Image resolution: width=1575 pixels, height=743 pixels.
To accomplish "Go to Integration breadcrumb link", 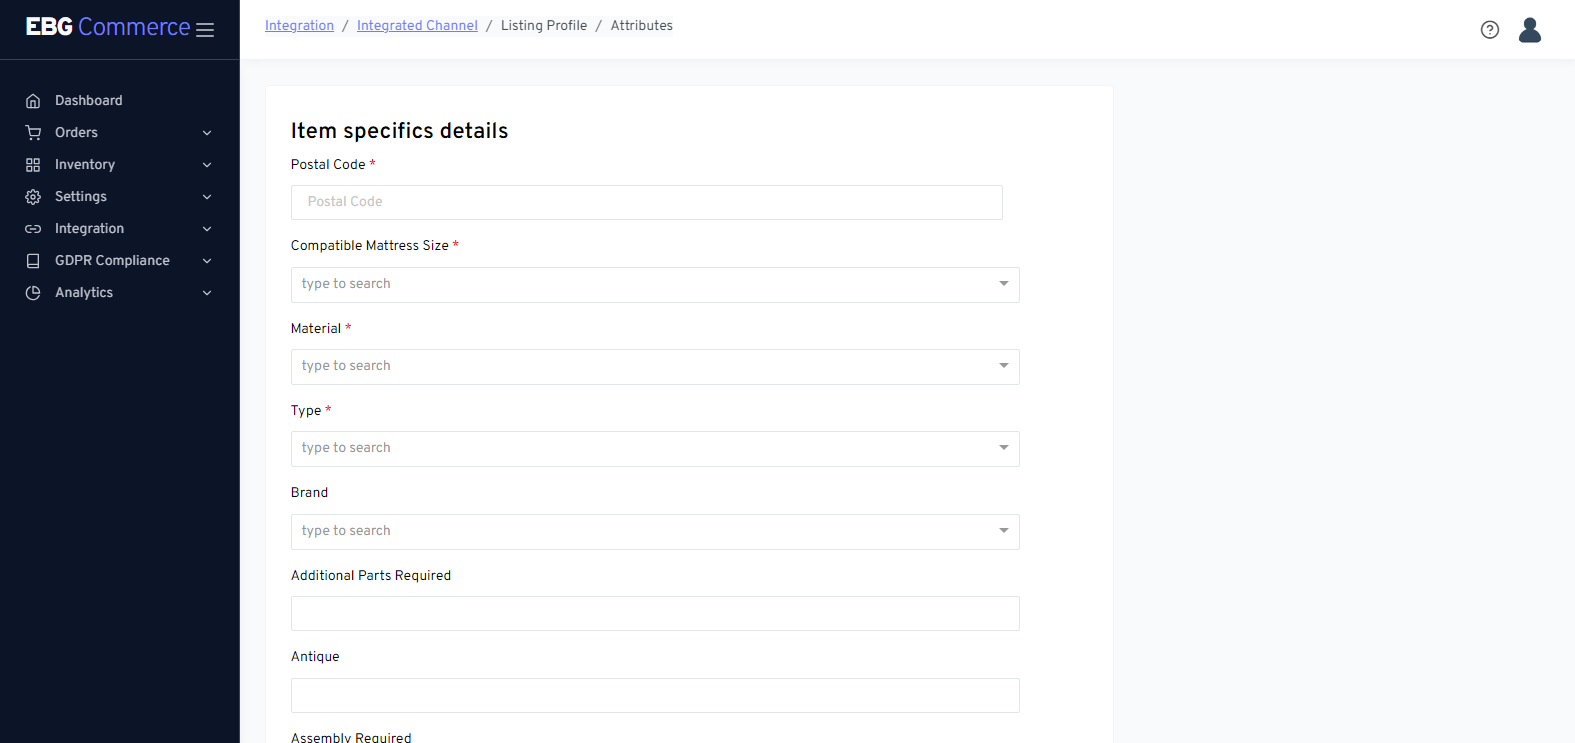I will coord(299,26).
